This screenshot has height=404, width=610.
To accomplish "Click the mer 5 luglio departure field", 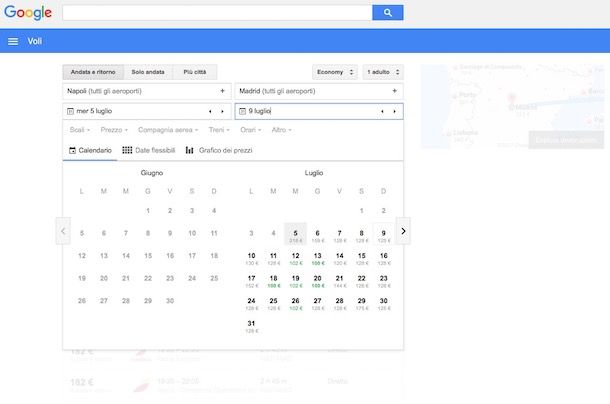I will click(147, 111).
